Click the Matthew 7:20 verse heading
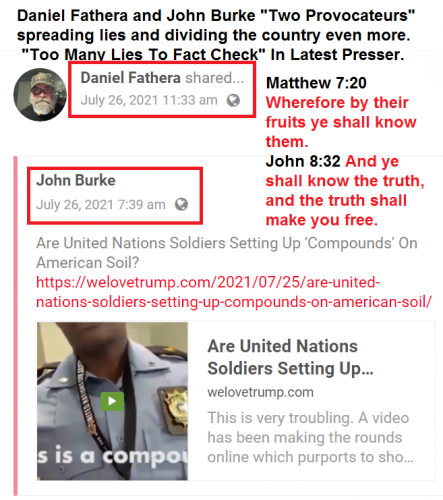This screenshot has height=500, width=443. tap(316, 83)
